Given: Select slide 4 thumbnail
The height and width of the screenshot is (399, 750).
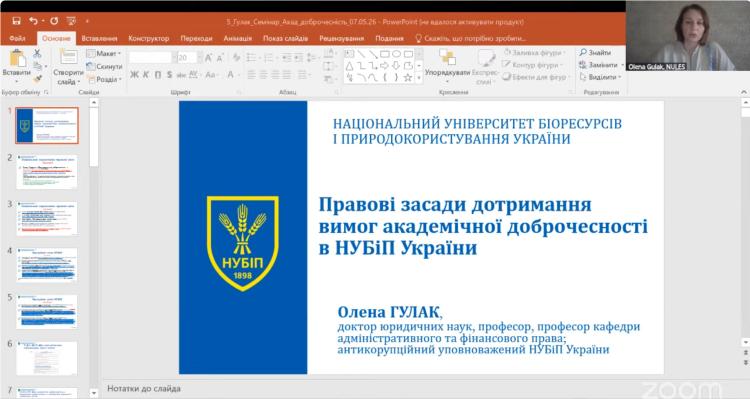Looking at the screenshot, I should (46, 265).
